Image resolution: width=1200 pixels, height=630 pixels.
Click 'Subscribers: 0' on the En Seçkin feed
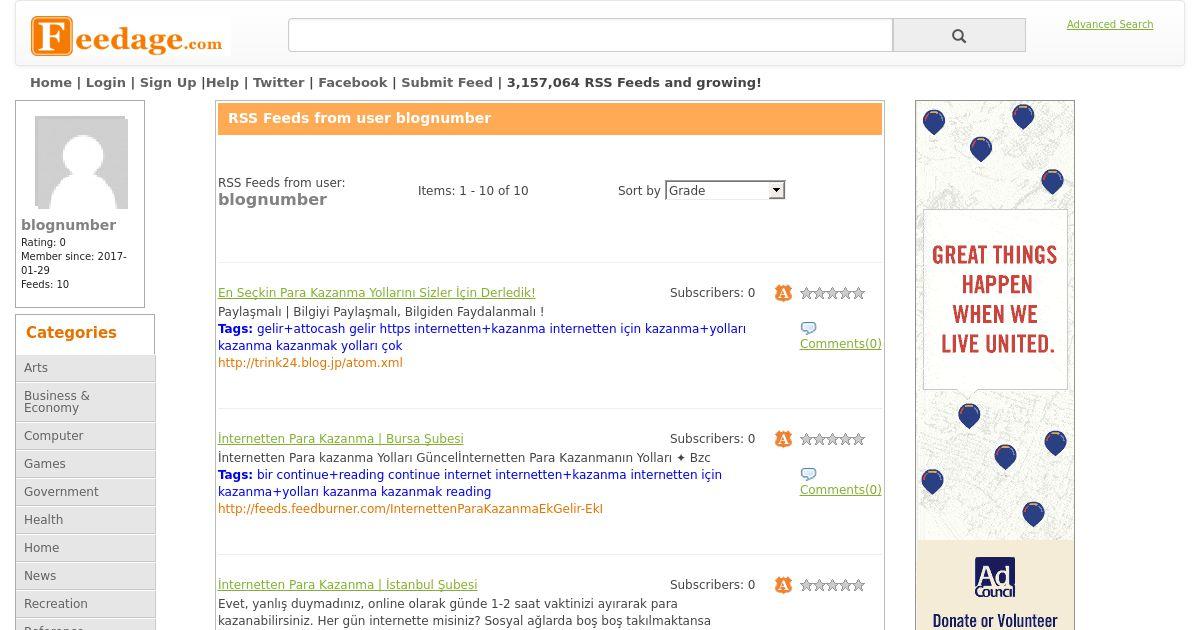(713, 293)
